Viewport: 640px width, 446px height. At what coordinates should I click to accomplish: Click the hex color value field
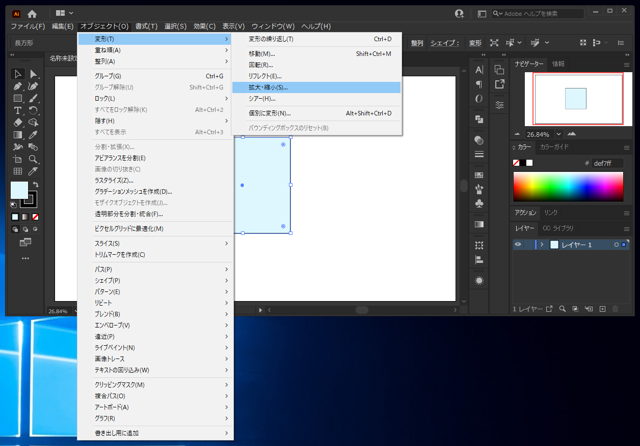(607, 163)
